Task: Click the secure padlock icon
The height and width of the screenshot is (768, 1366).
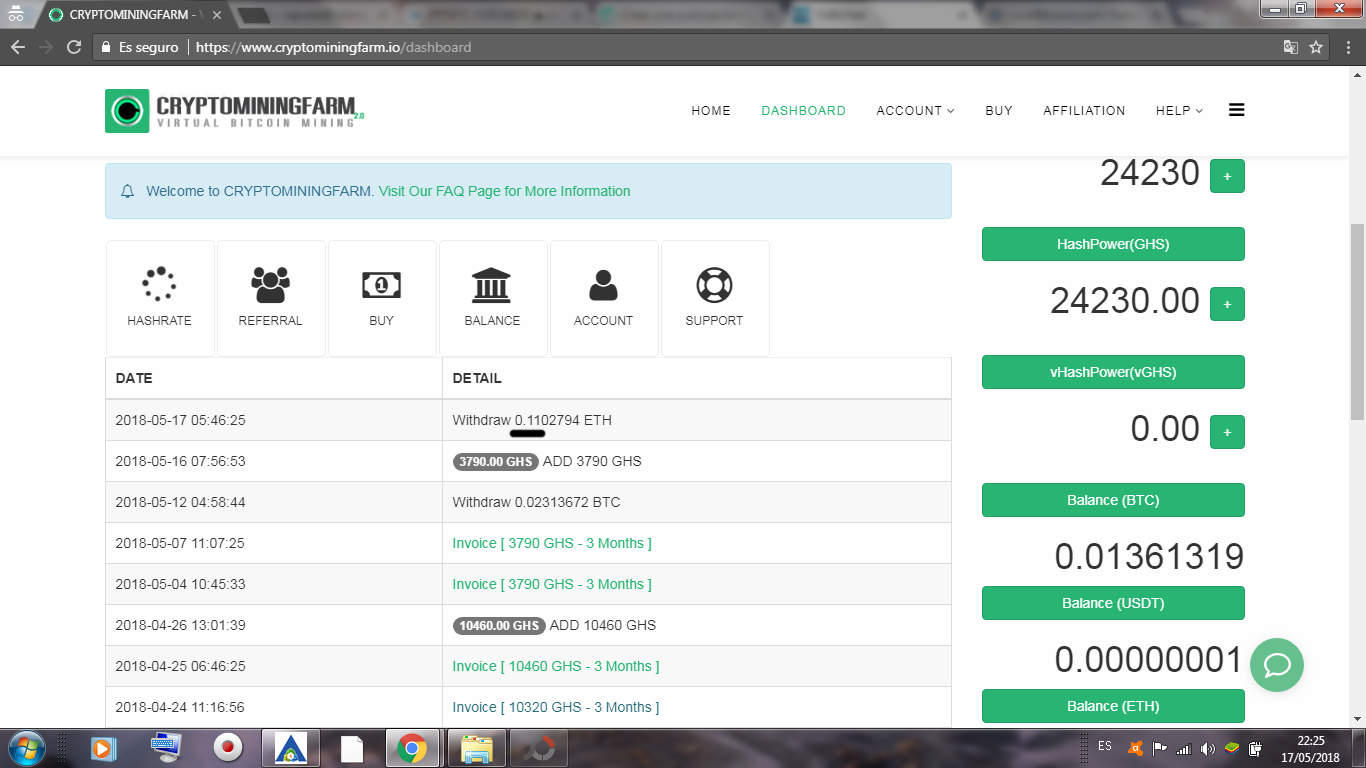Action: click(106, 47)
